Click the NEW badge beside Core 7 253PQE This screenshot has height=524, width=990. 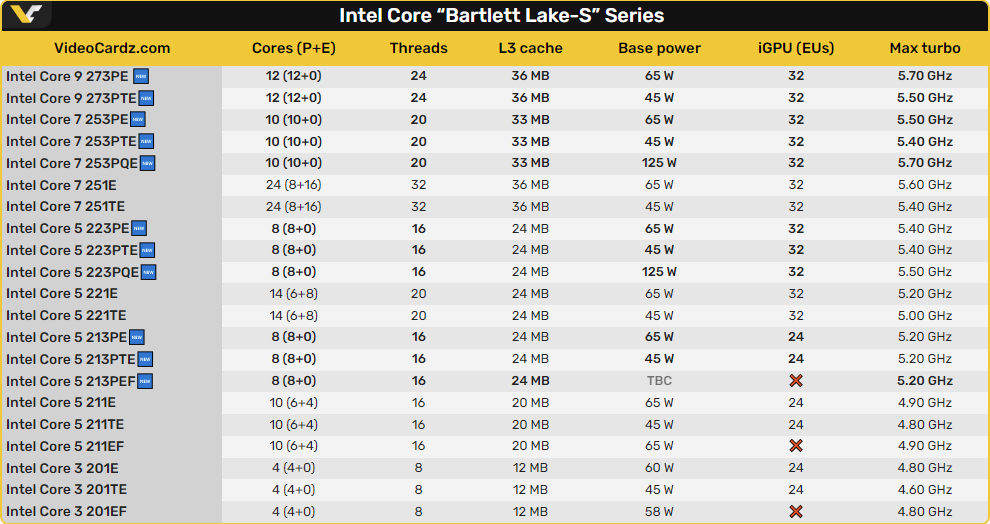click(x=147, y=163)
